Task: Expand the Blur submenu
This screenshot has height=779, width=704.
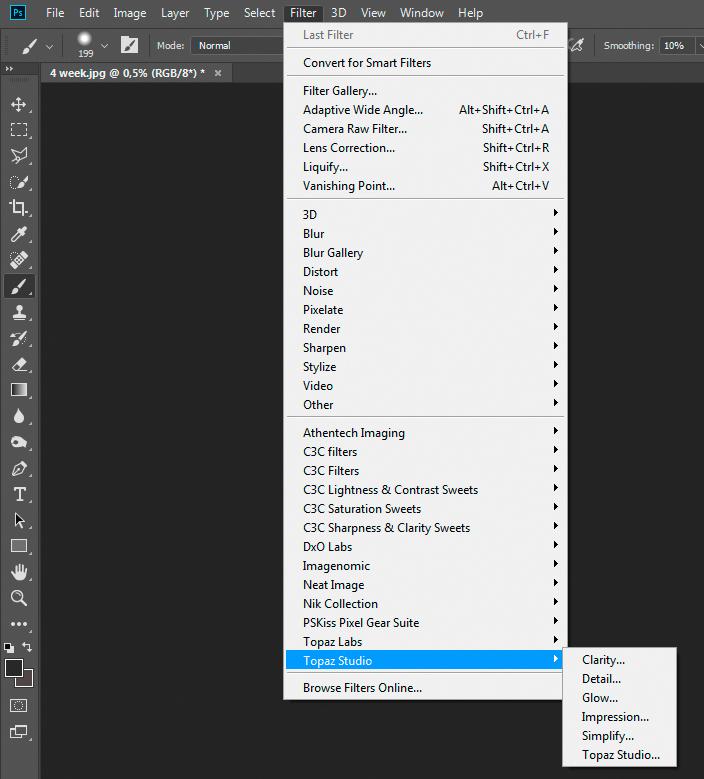Action: [425, 234]
